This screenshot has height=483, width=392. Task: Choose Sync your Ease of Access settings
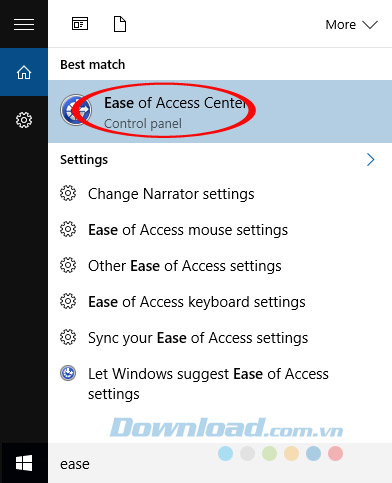[198, 338]
